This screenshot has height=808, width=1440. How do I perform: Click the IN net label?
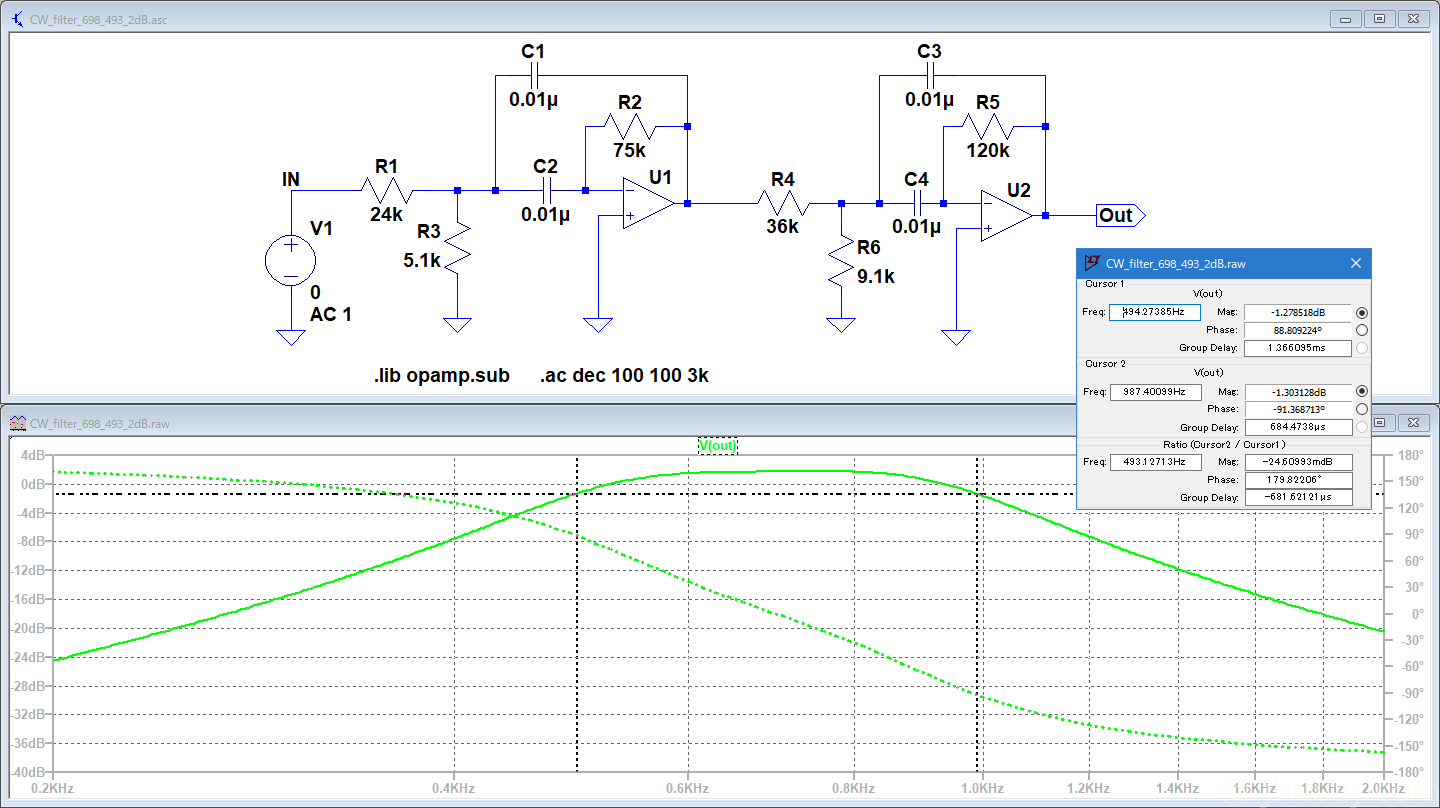pos(291,180)
